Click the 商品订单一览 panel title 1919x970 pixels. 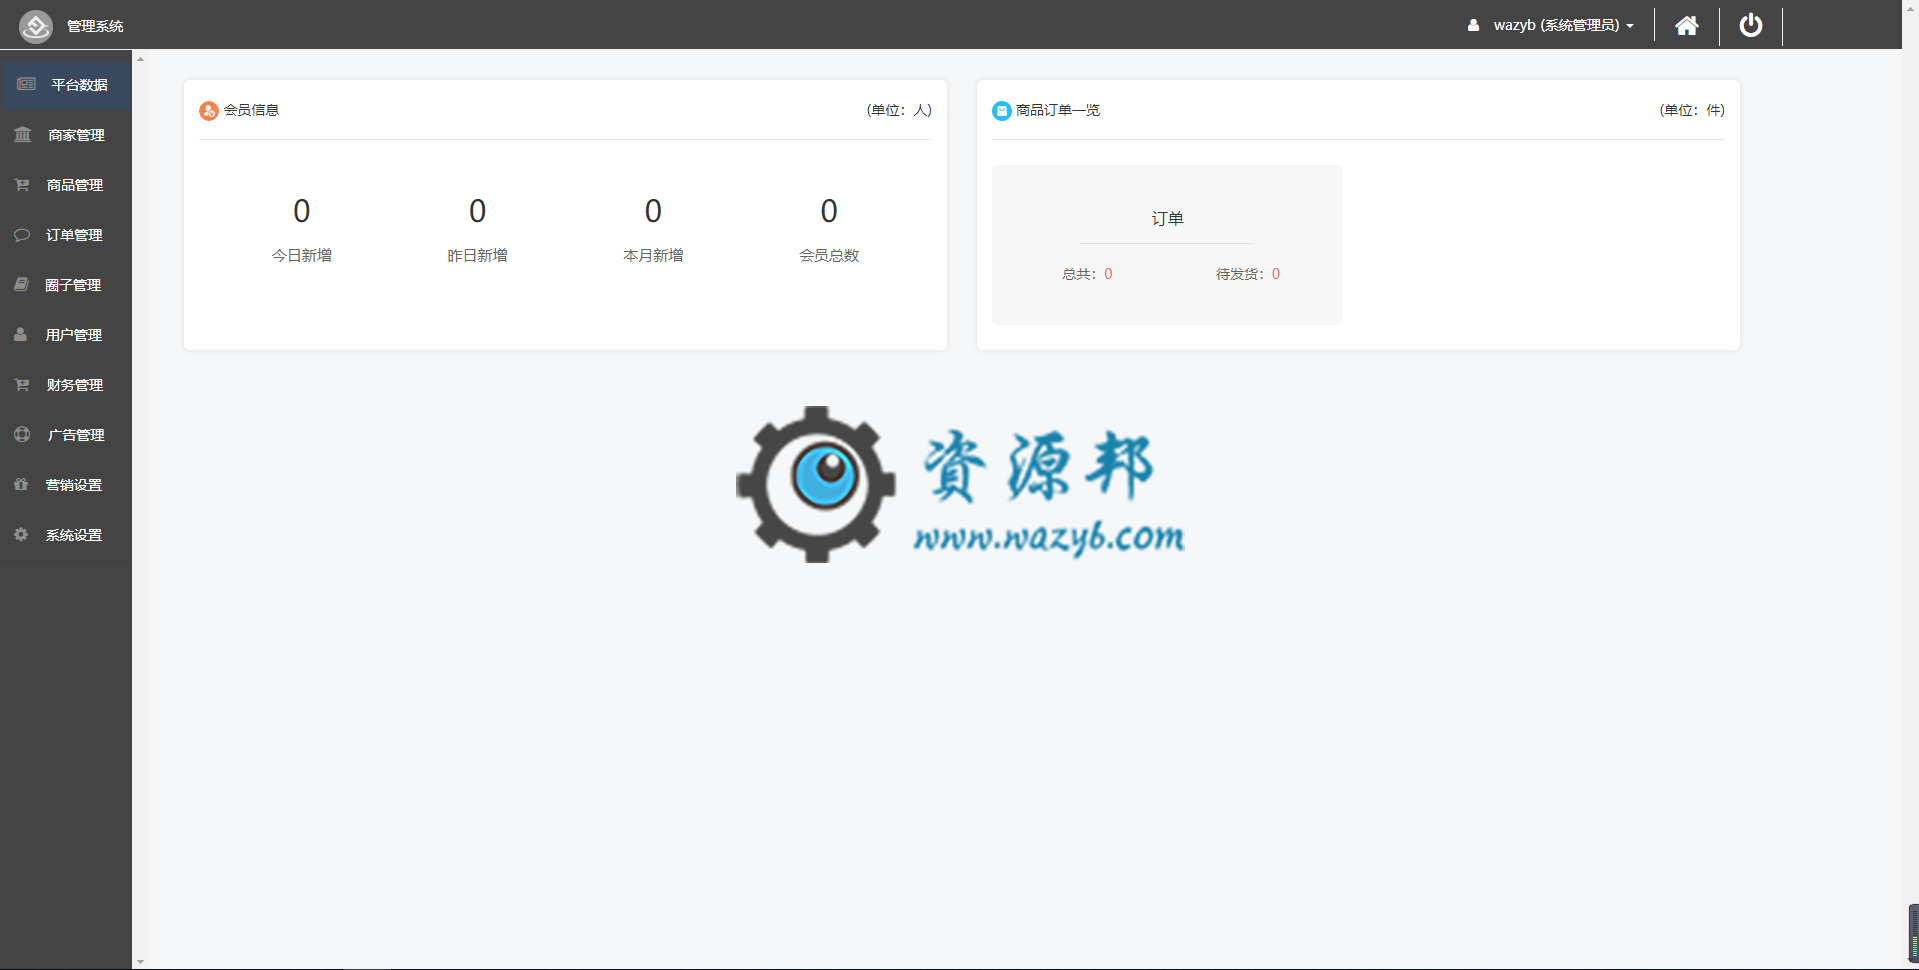coord(1058,110)
